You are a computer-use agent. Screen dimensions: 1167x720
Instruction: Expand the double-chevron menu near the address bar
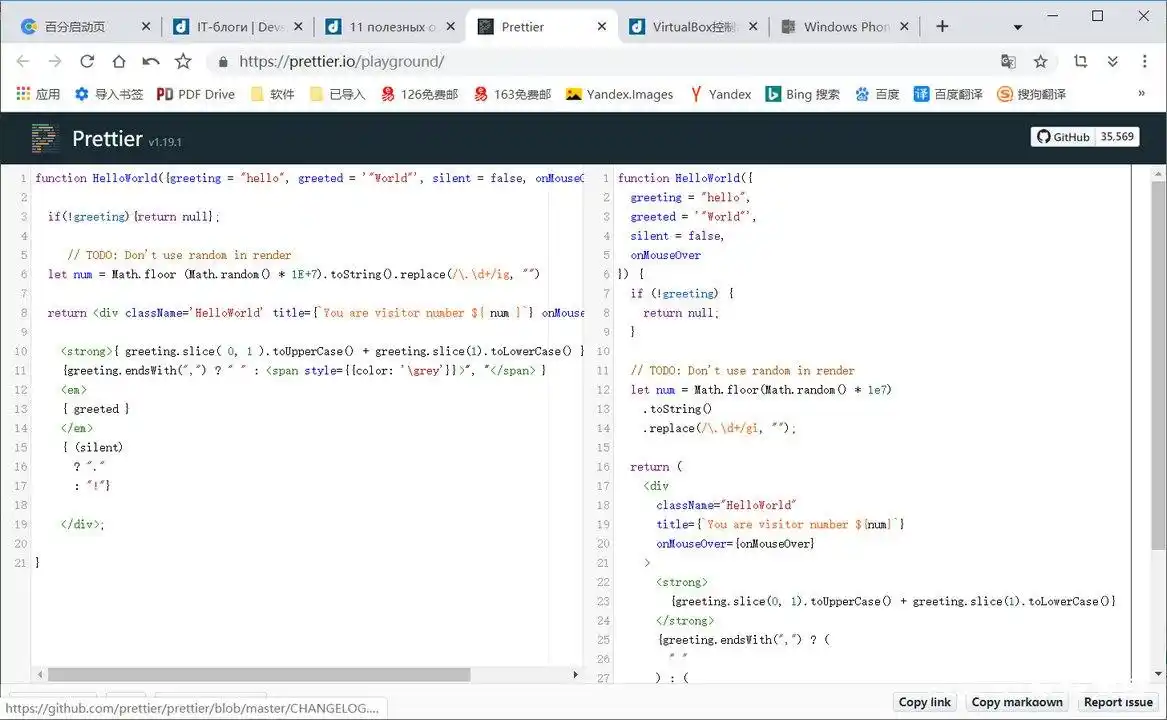pyautogui.click(x=1112, y=61)
